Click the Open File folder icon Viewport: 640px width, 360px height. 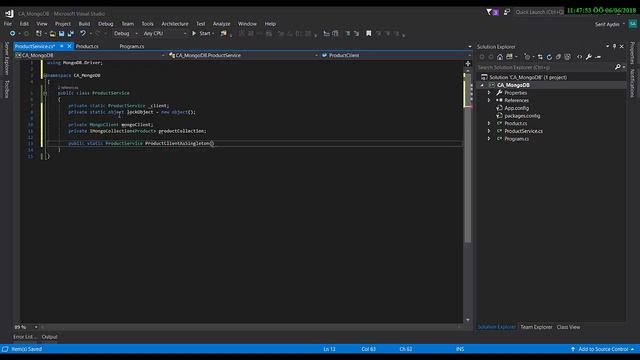coord(52,33)
